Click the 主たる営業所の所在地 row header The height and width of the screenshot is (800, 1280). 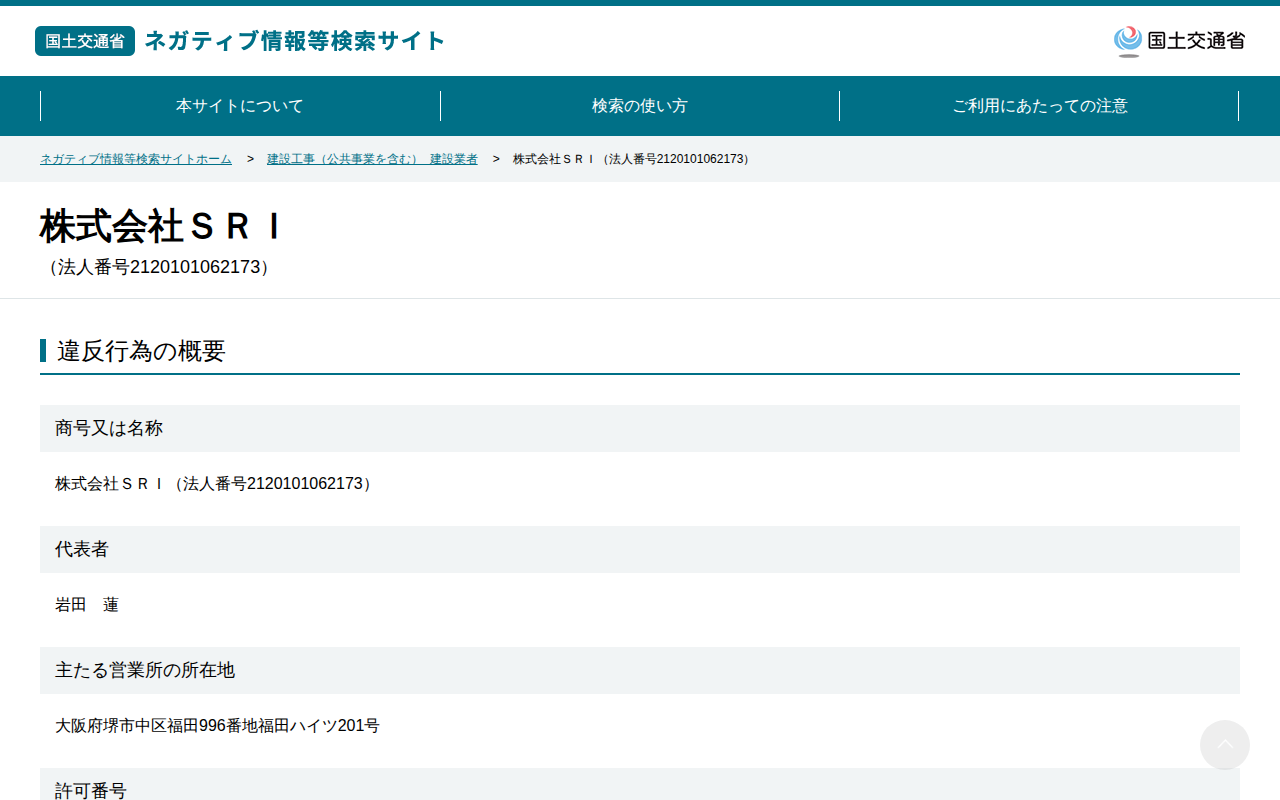tap(640, 670)
